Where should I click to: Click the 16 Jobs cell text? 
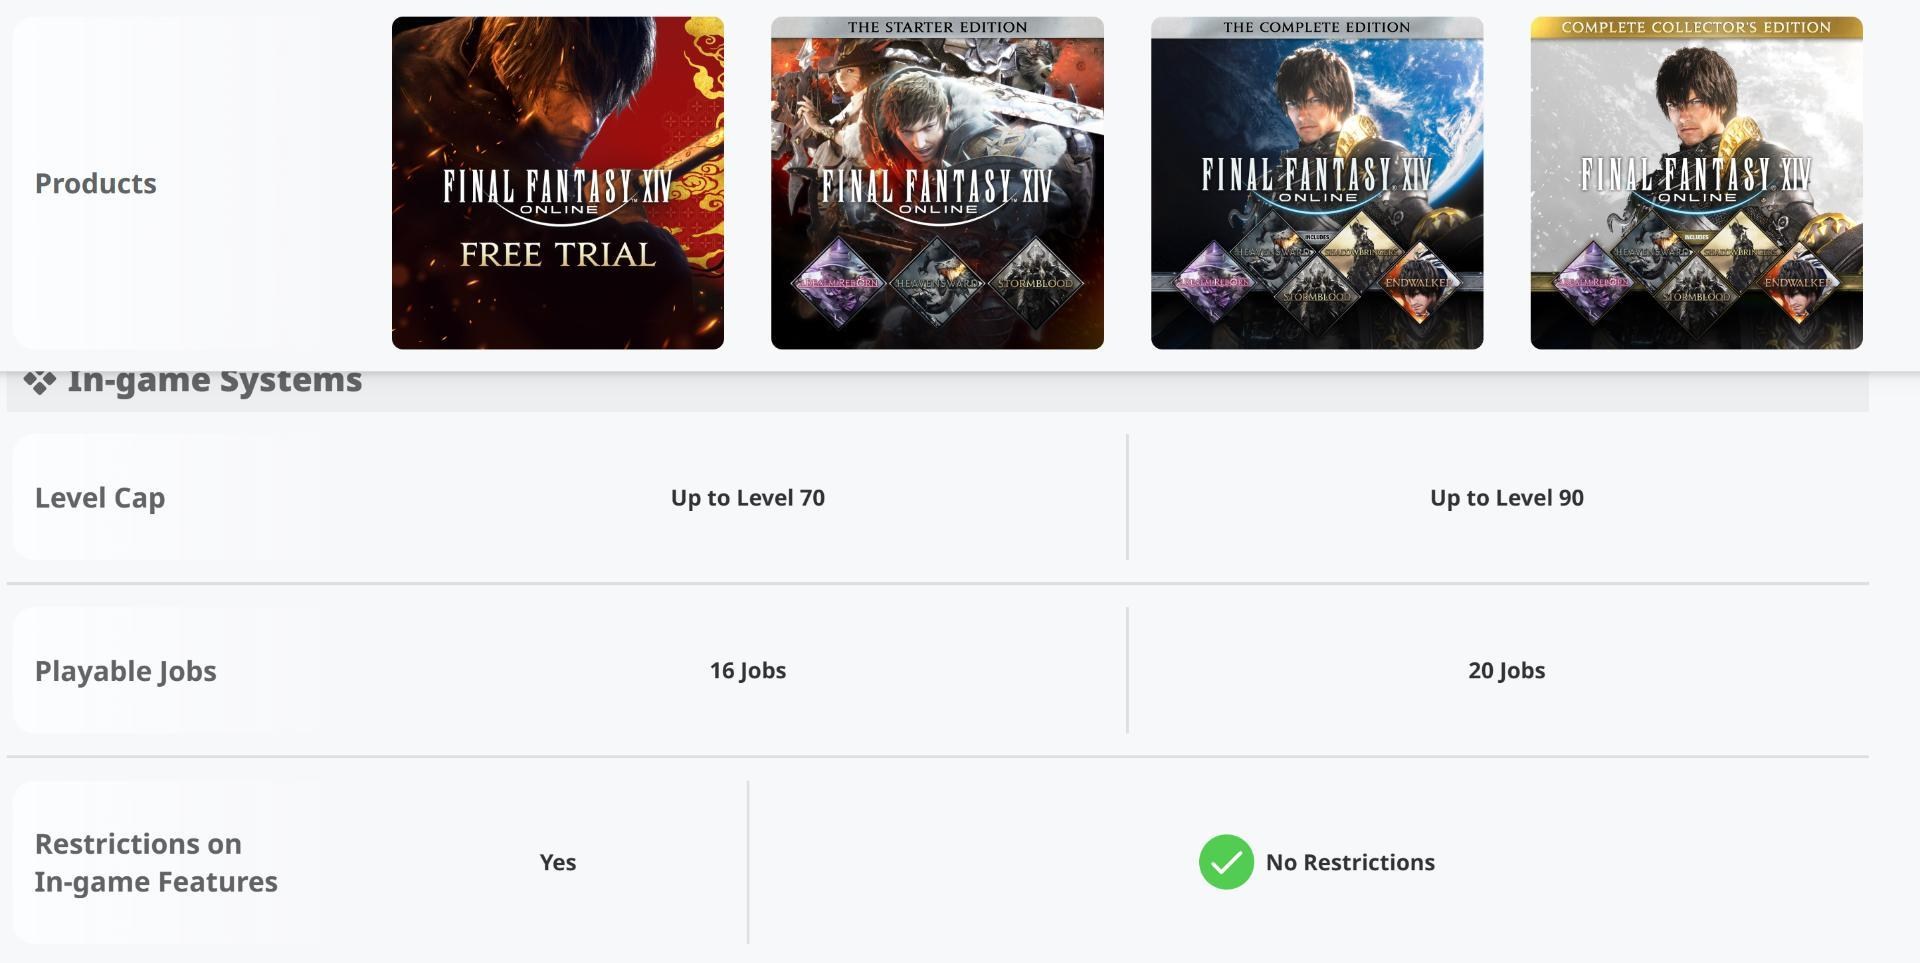[748, 671]
